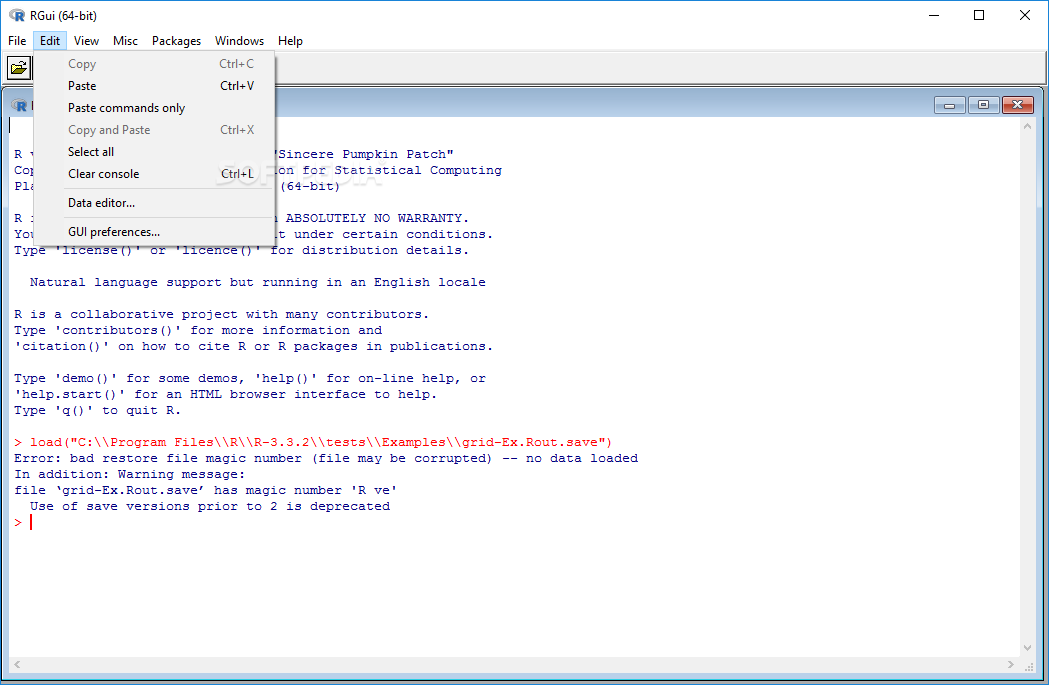Viewport: 1049px width, 685px height.
Task: Close the open Edit menu
Action: (x=50, y=41)
